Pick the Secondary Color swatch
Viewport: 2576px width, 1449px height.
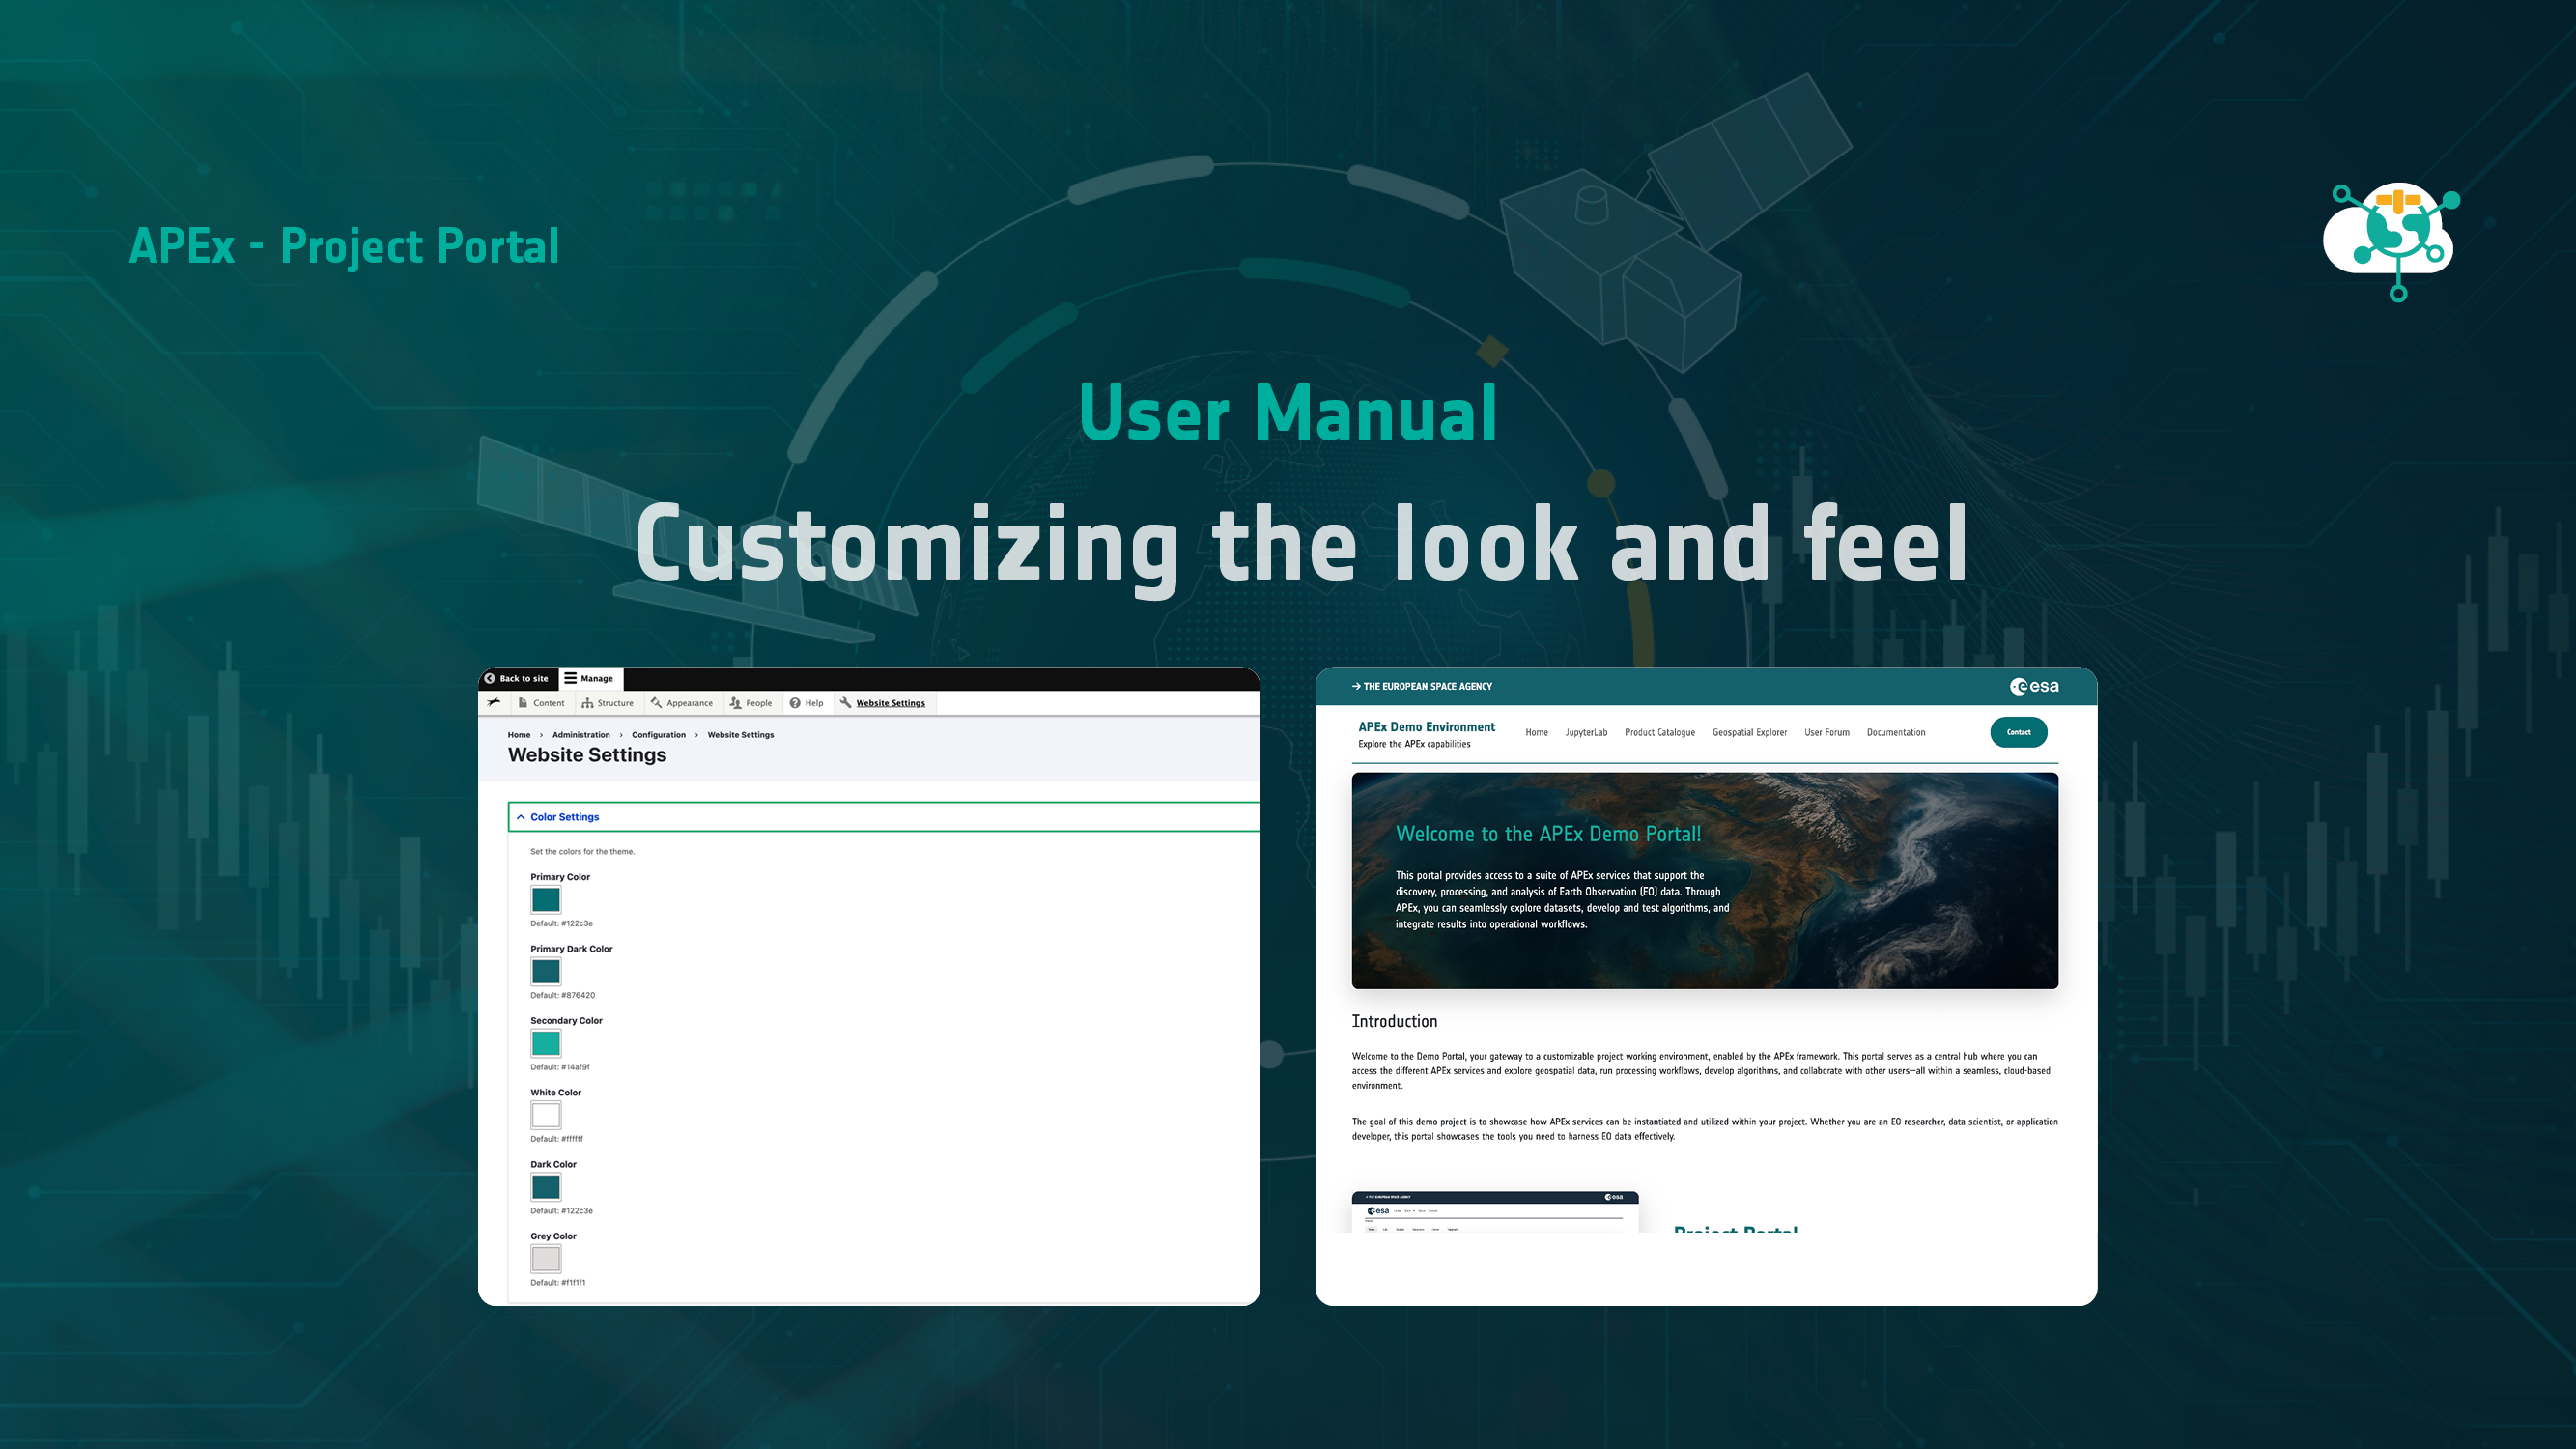(546, 1044)
